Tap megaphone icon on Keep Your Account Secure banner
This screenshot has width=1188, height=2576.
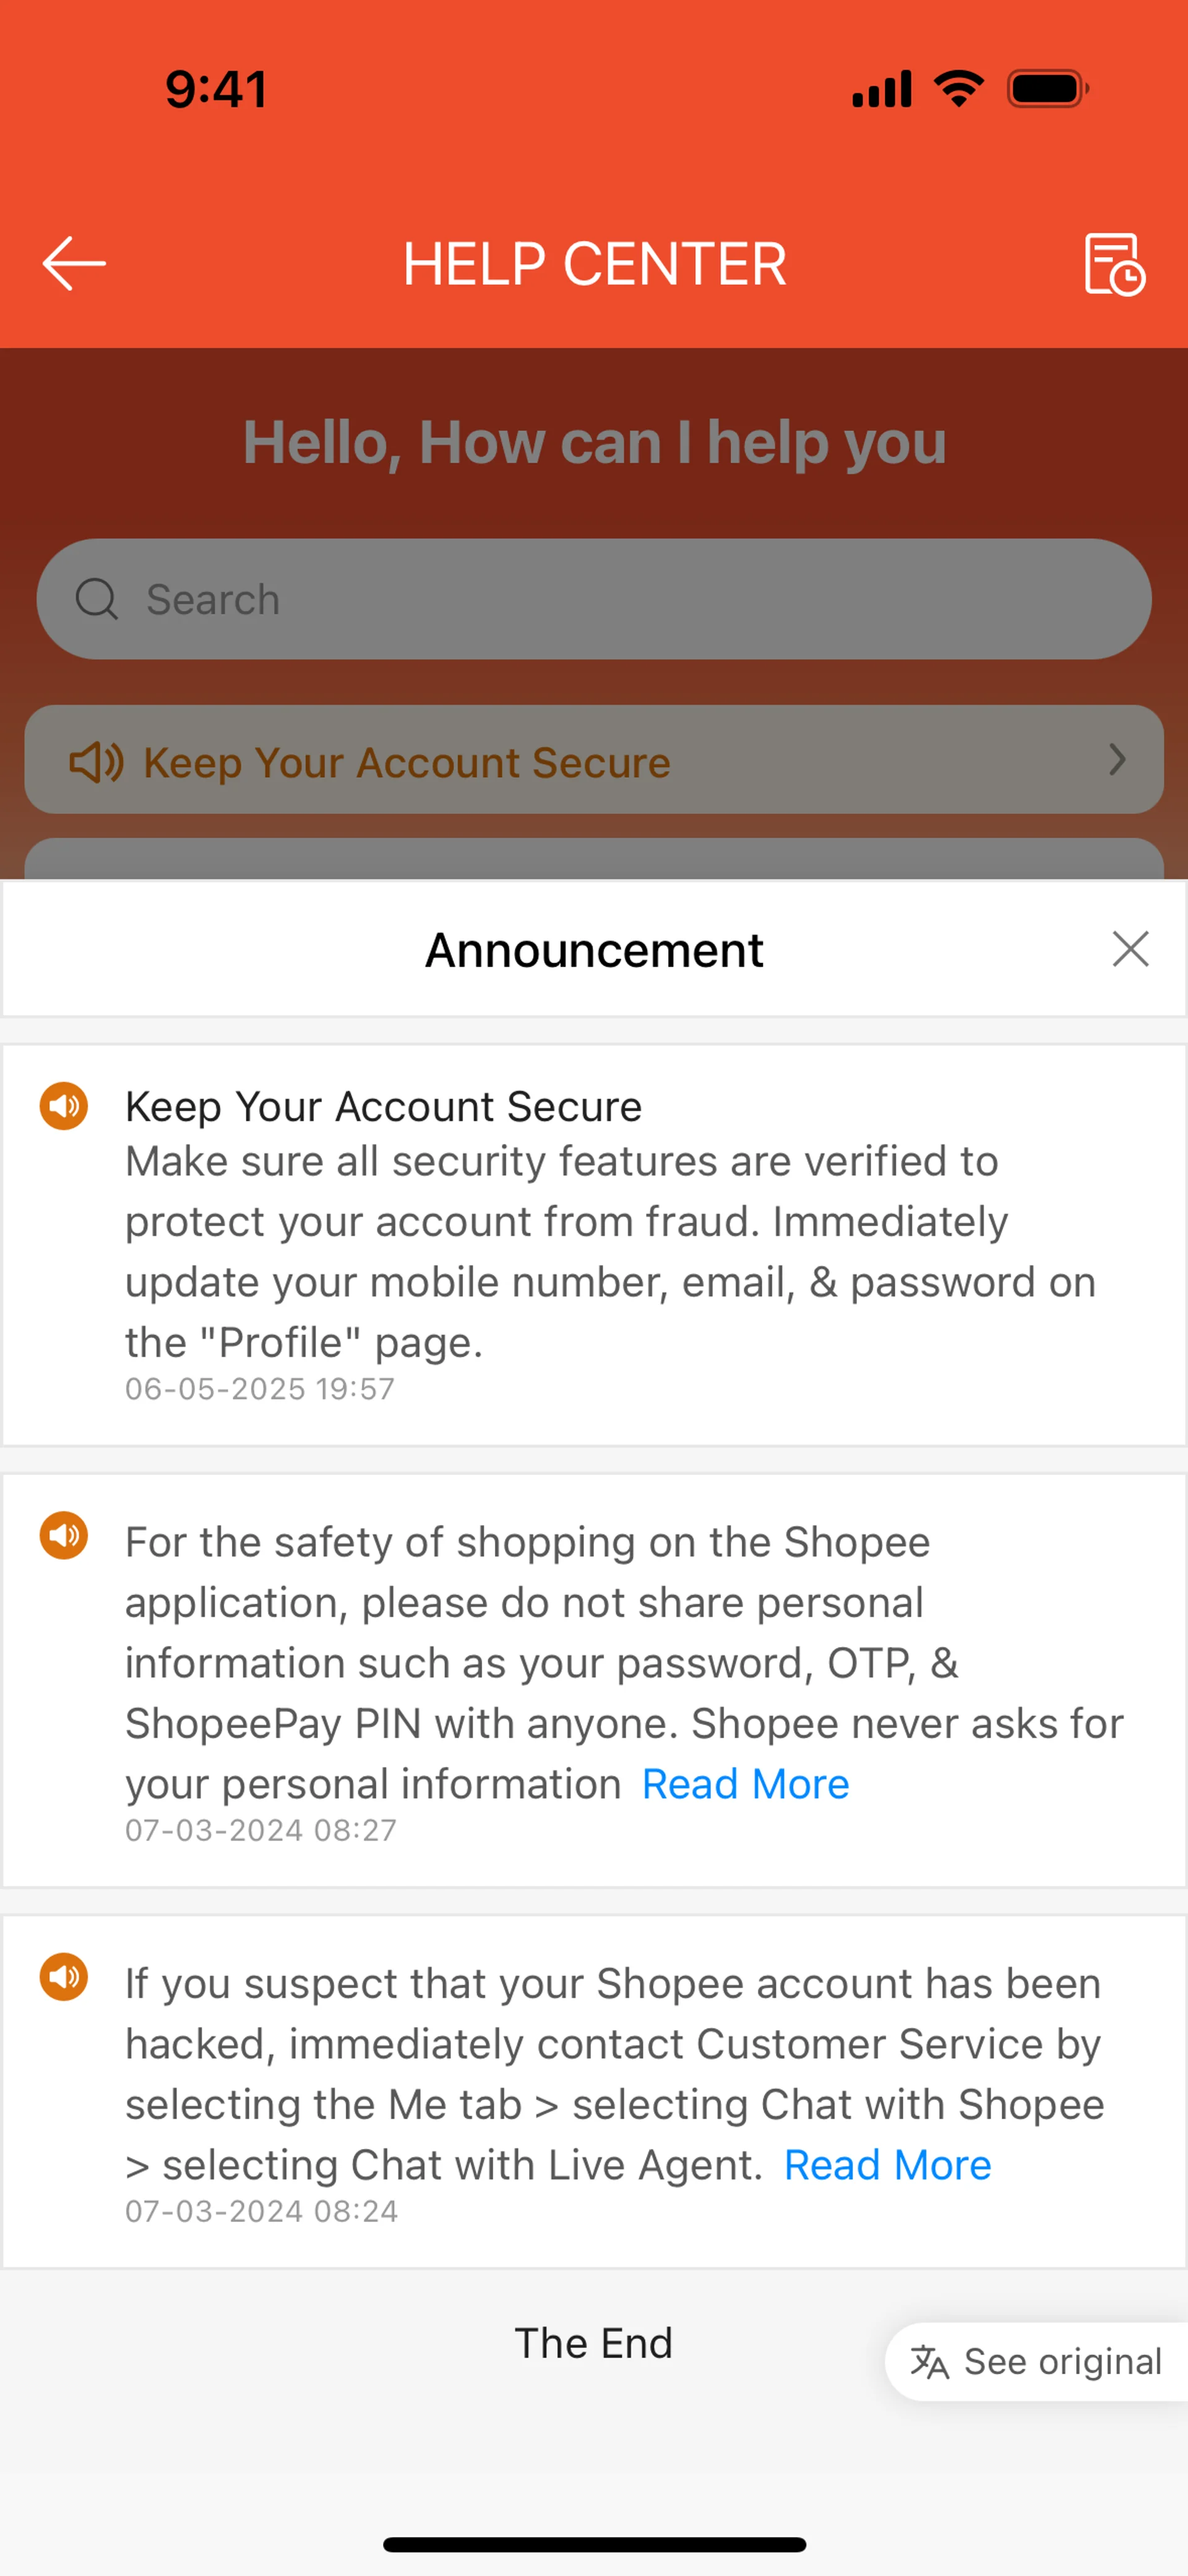point(96,762)
